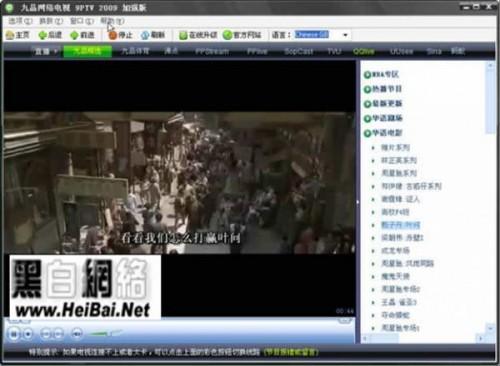Open the second menu bar item
This screenshot has width=500, height=366.
click(51, 21)
